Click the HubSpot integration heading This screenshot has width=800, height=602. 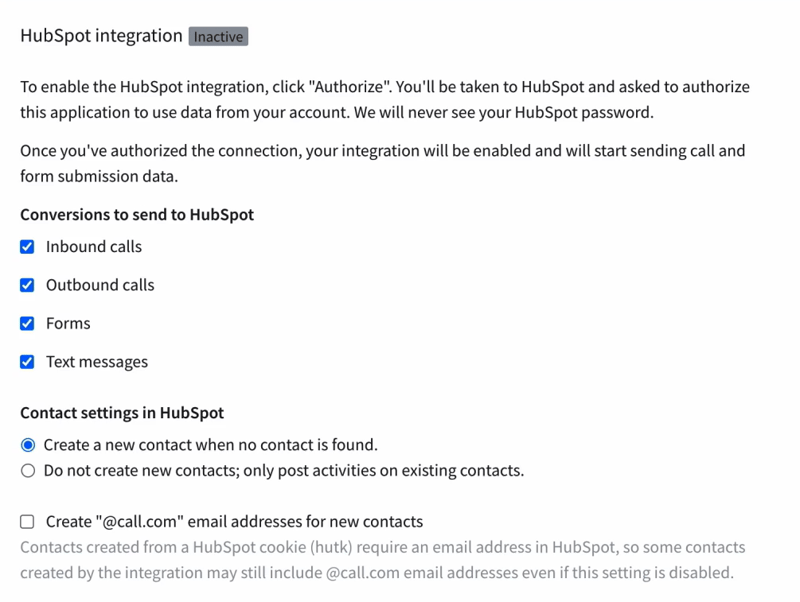[x=92, y=35]
